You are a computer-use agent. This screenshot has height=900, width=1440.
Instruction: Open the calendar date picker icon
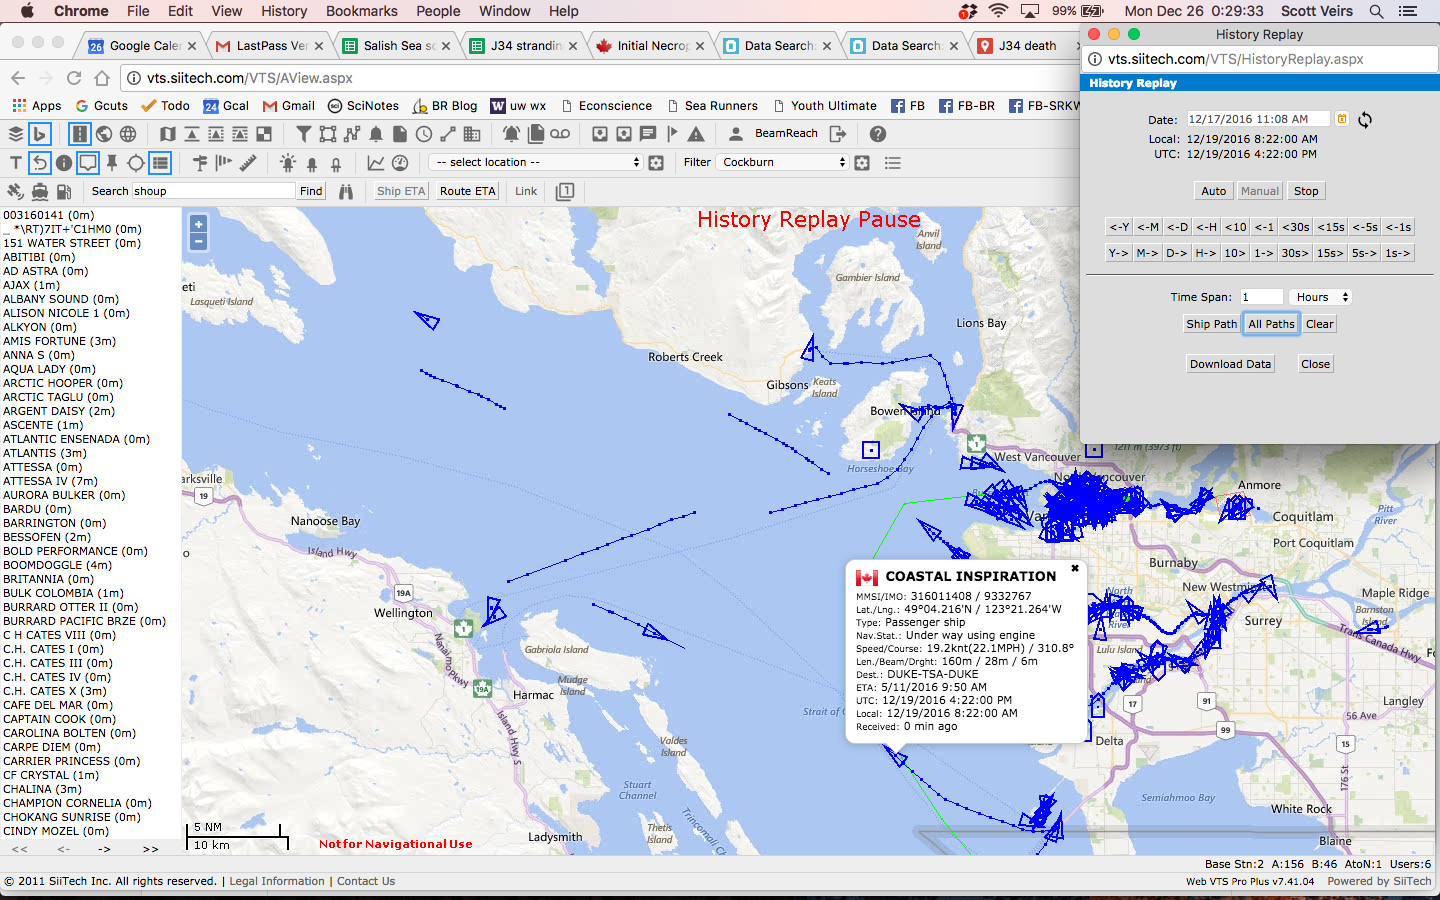tap(1342, 119)
